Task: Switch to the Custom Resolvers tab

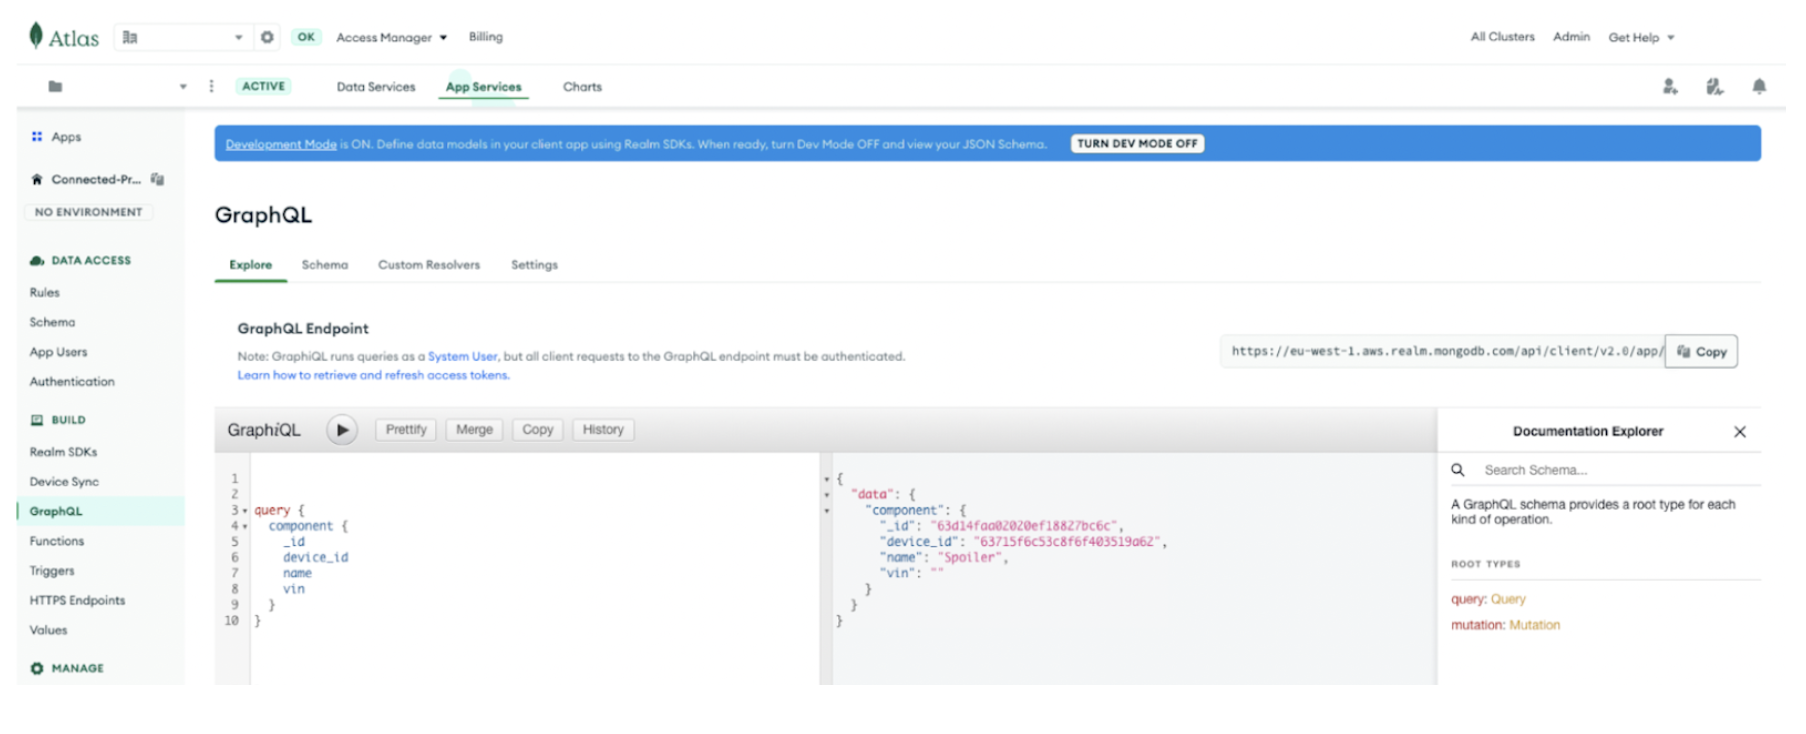Action: tap(429, 265)
